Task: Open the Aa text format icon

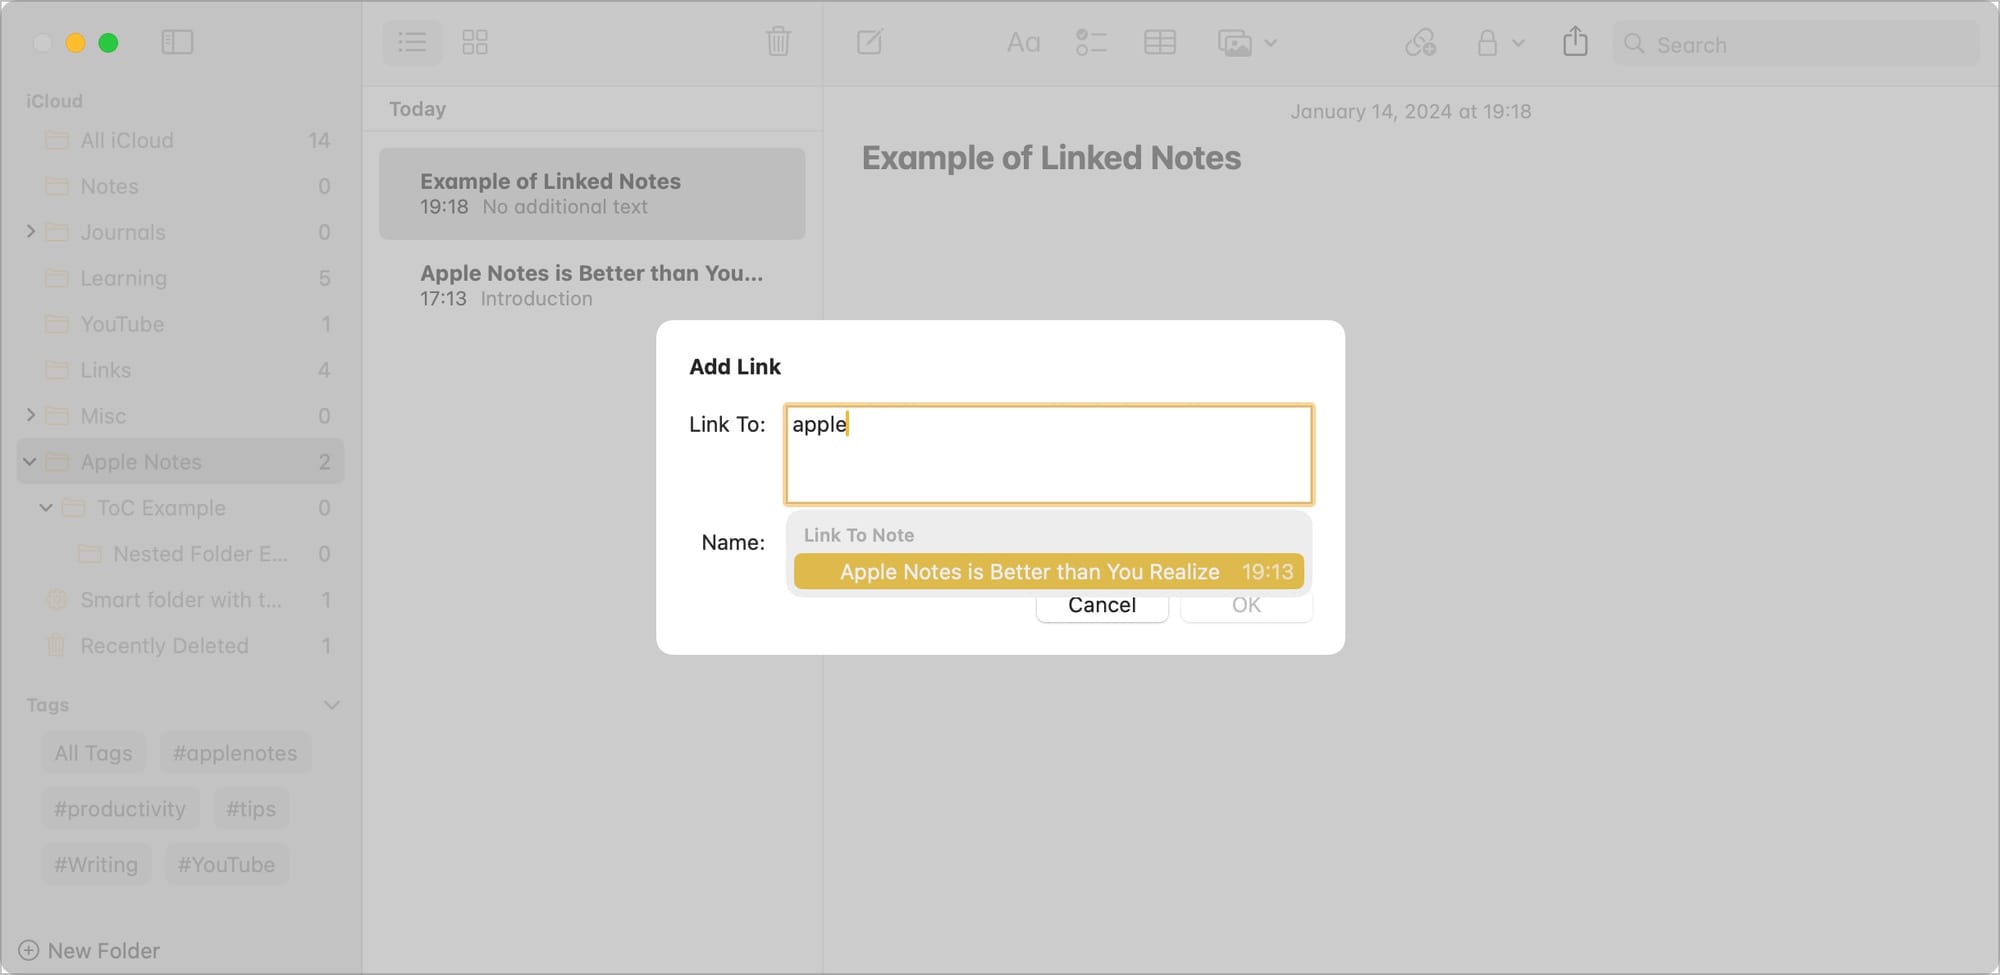Action: [x=1023, y=43]
